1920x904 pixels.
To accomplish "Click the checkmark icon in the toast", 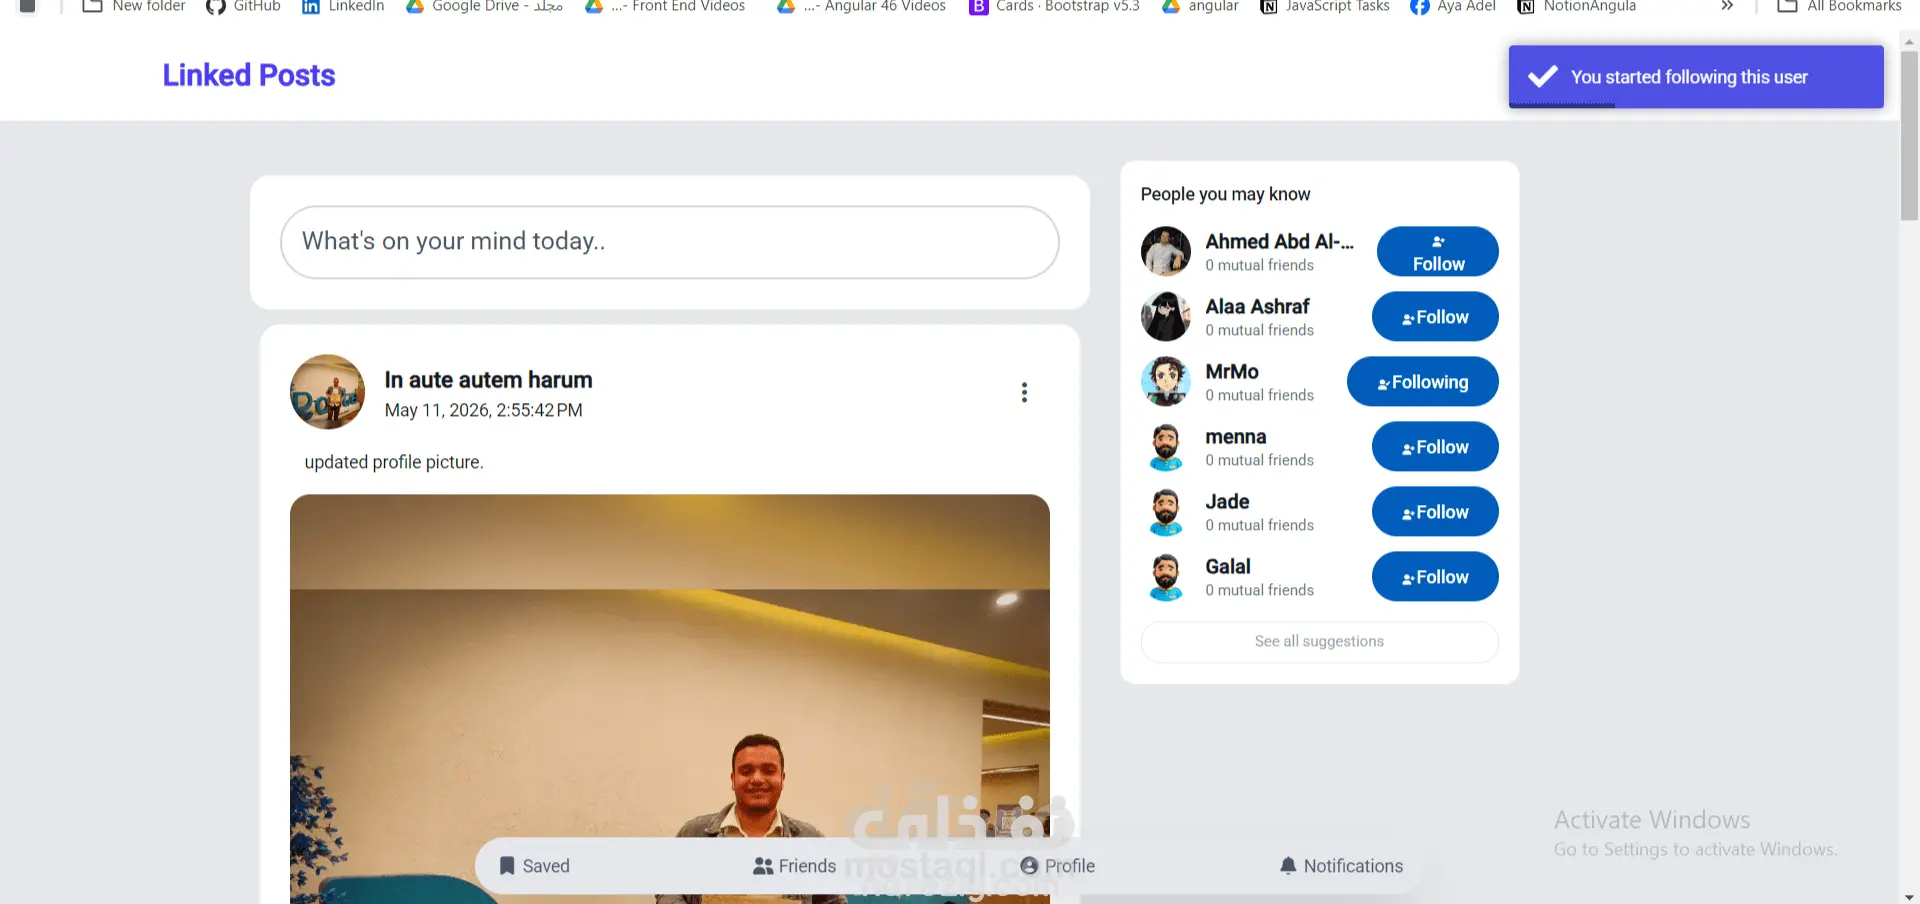I will pos(1543,77).
